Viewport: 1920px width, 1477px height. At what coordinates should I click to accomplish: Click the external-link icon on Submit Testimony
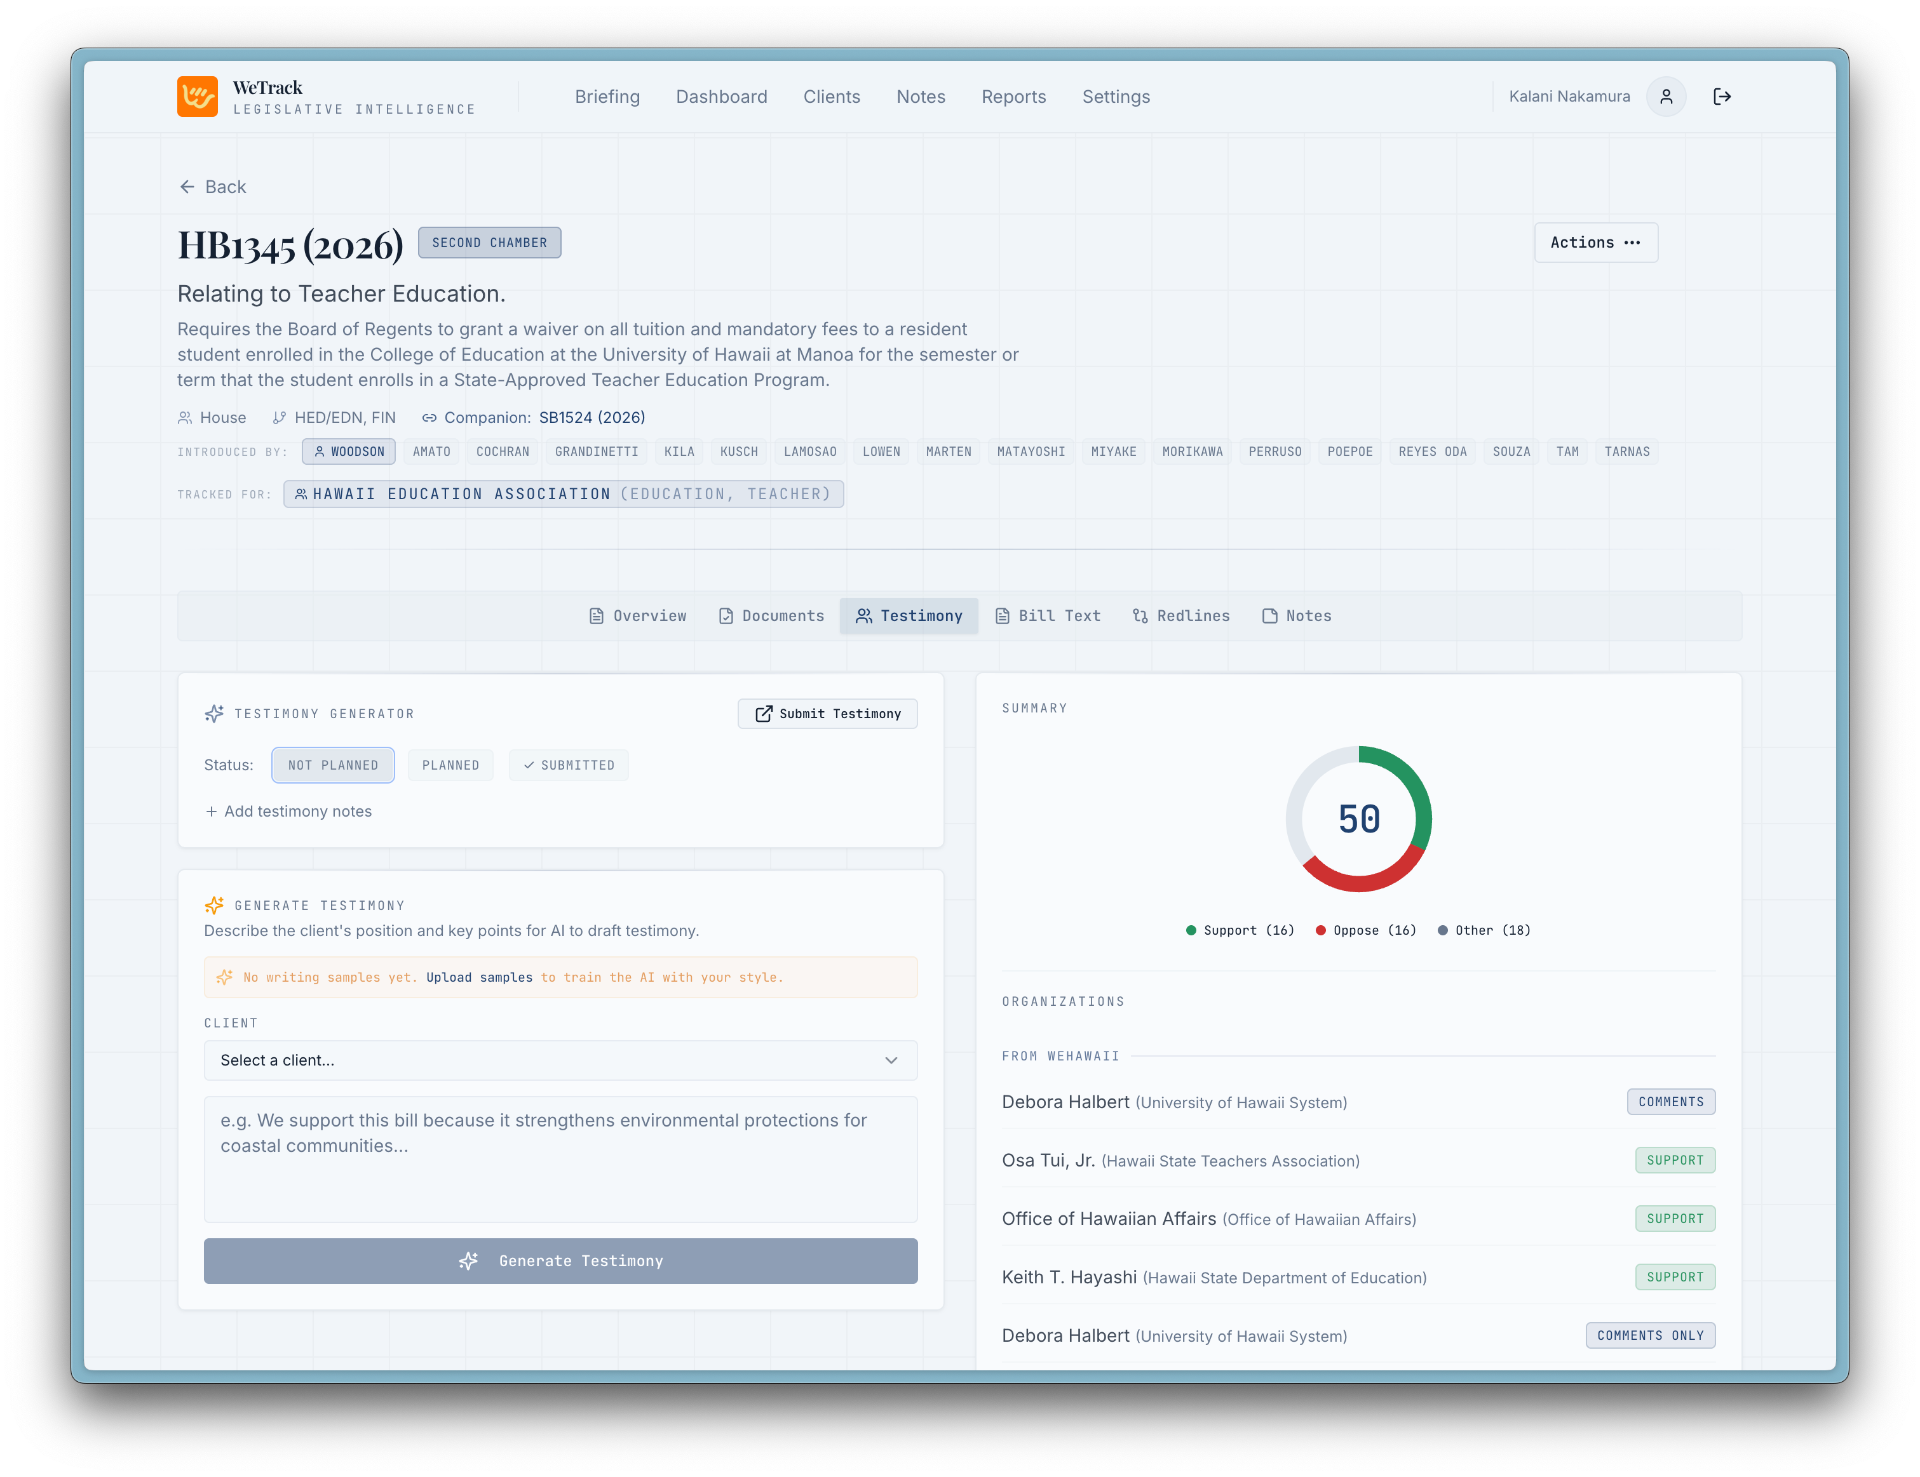[x=763, y=713]
